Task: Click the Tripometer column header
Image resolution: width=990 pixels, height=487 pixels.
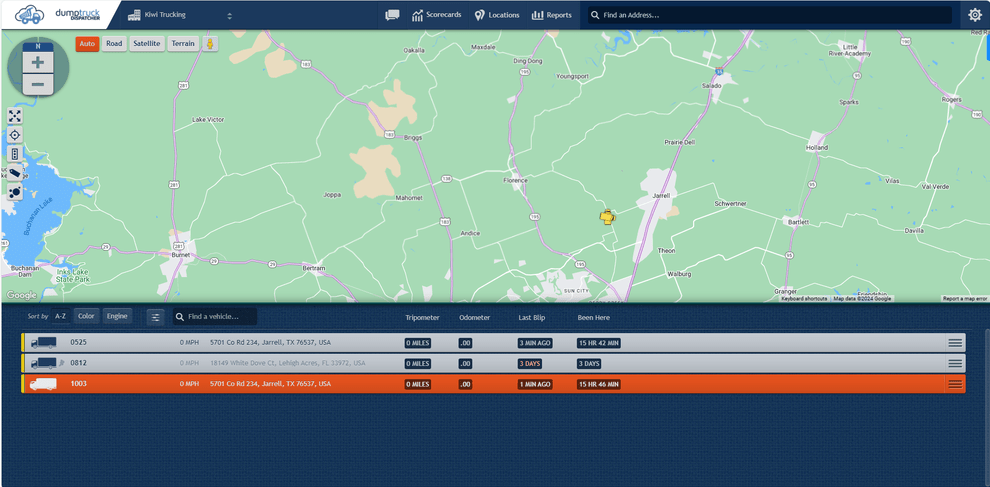Action: (x=422, y=317)
